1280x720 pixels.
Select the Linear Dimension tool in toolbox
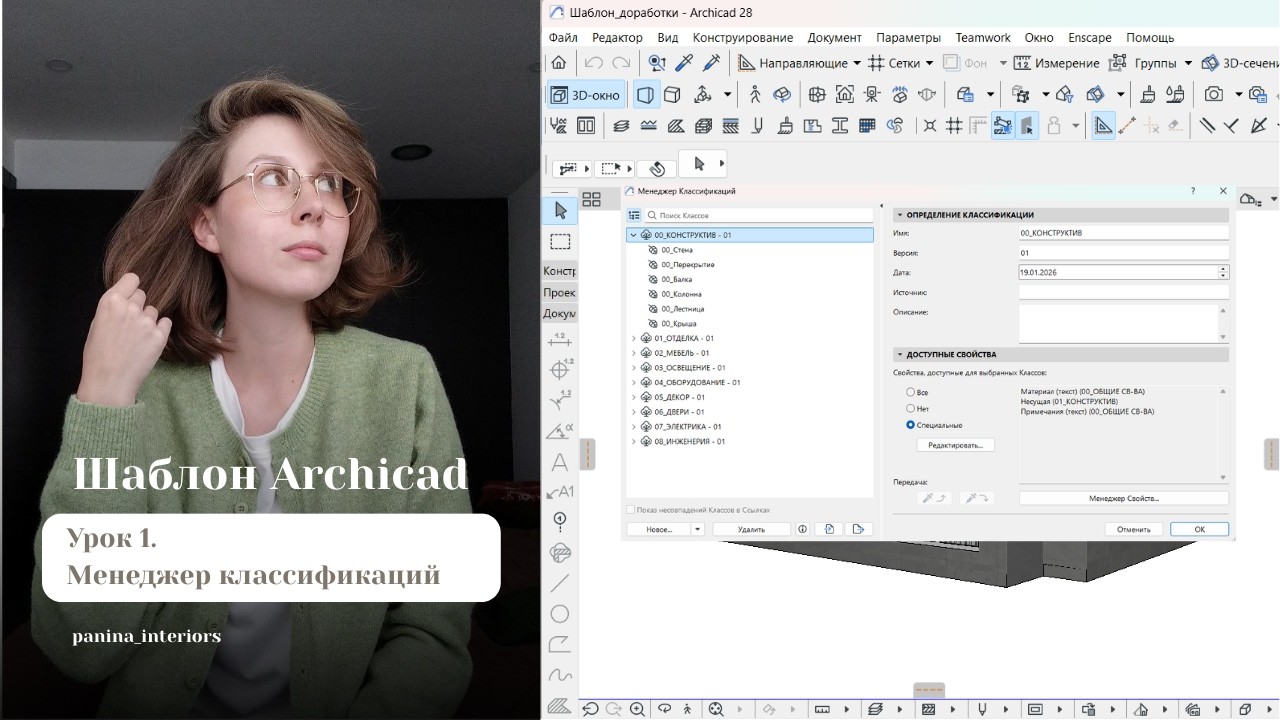(x=560, y=340)
